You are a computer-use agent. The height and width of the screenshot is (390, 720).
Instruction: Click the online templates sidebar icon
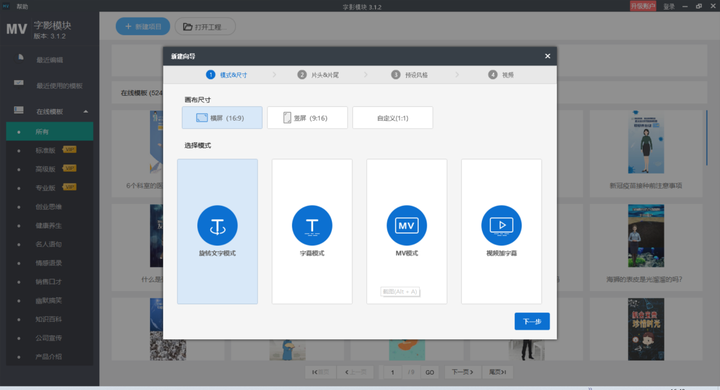coord(19,110)
